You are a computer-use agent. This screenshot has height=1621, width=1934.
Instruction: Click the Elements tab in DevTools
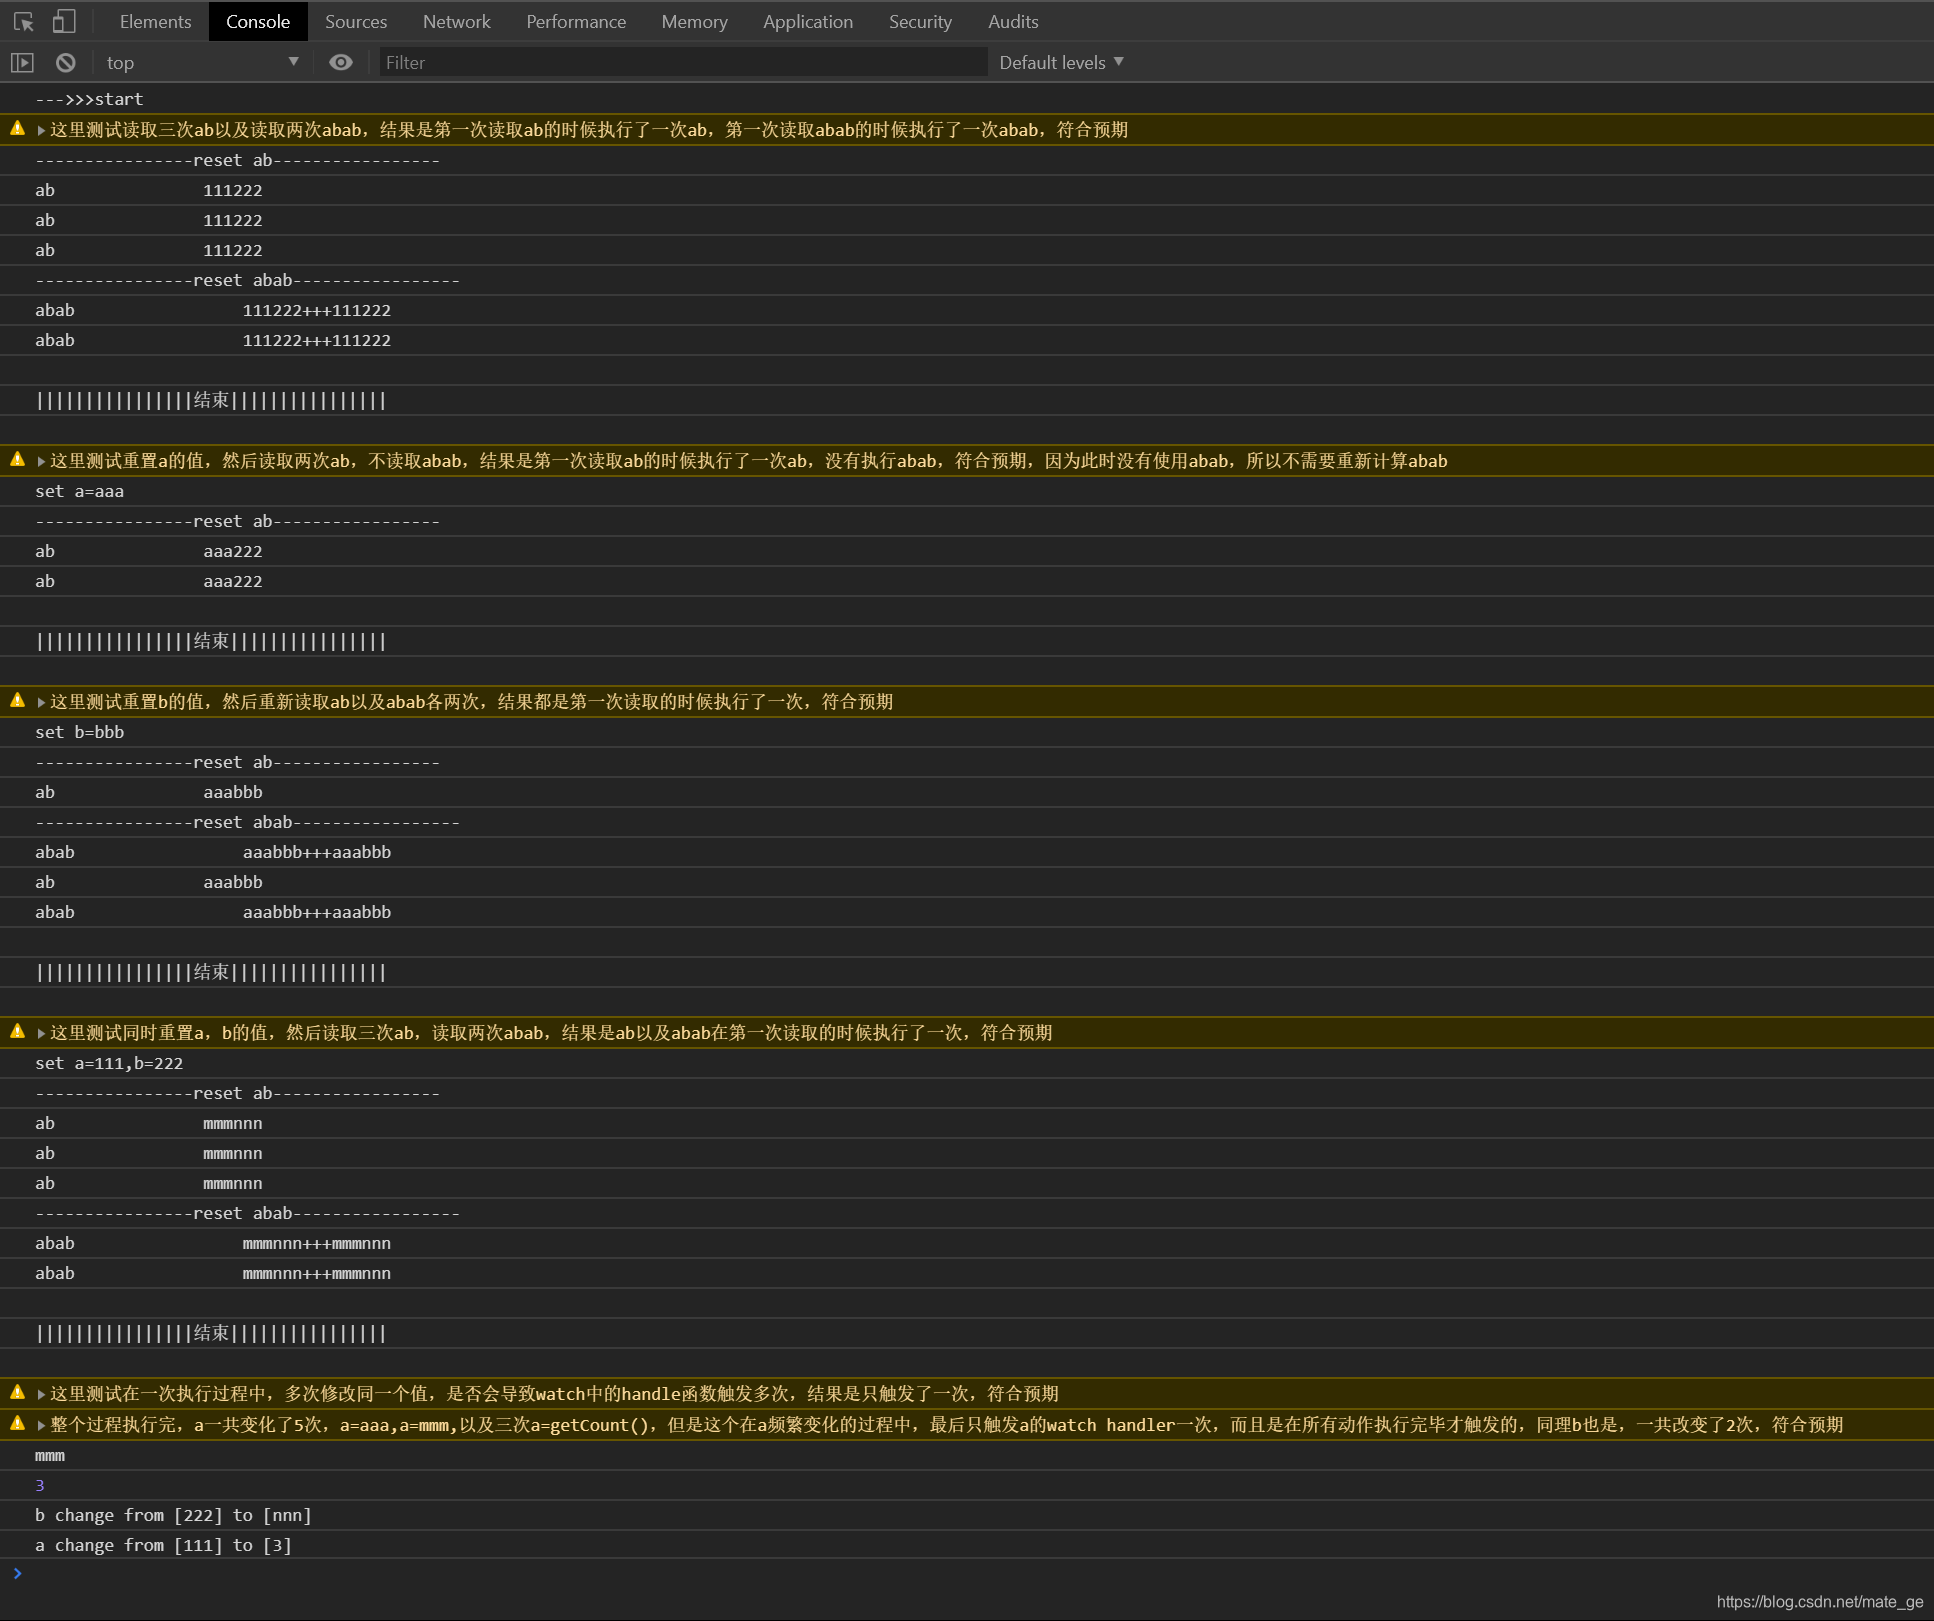pos(154,21)
